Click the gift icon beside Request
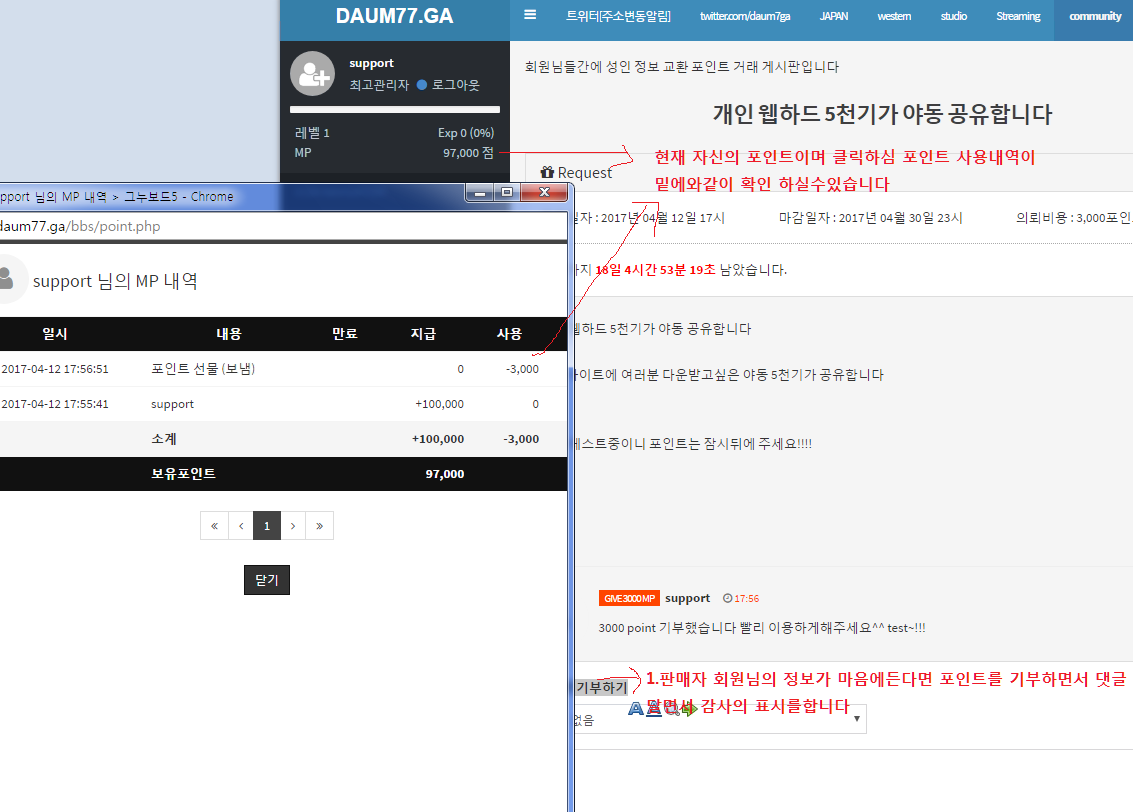 click(547, 172)
